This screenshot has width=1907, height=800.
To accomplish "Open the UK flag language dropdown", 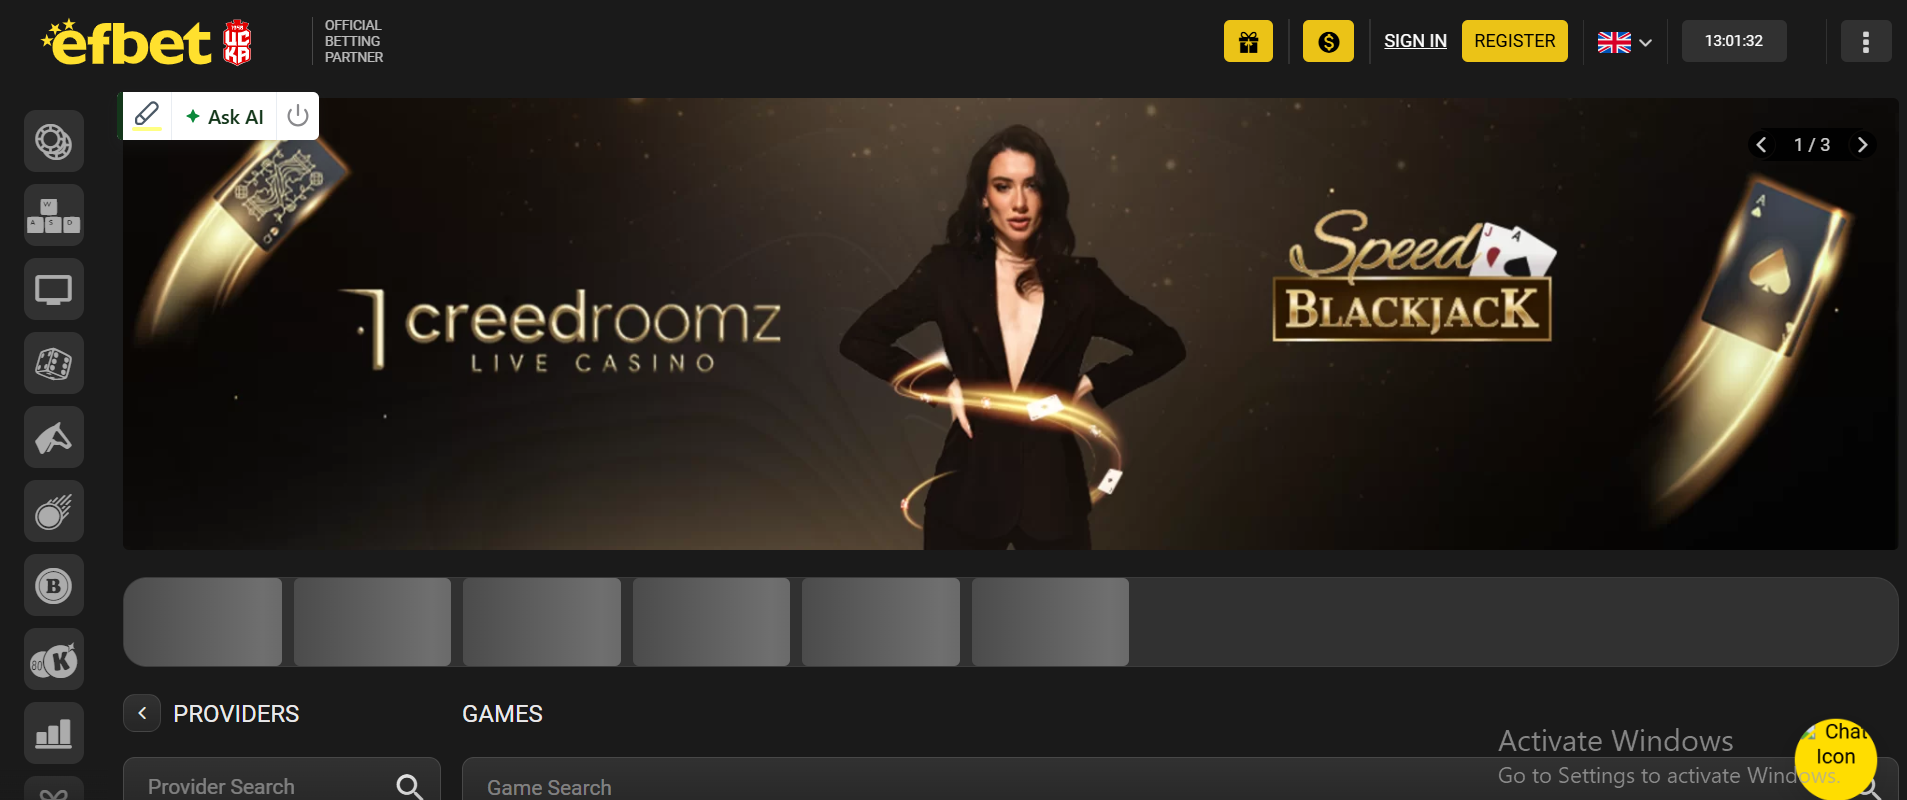I will (1625, 42).
